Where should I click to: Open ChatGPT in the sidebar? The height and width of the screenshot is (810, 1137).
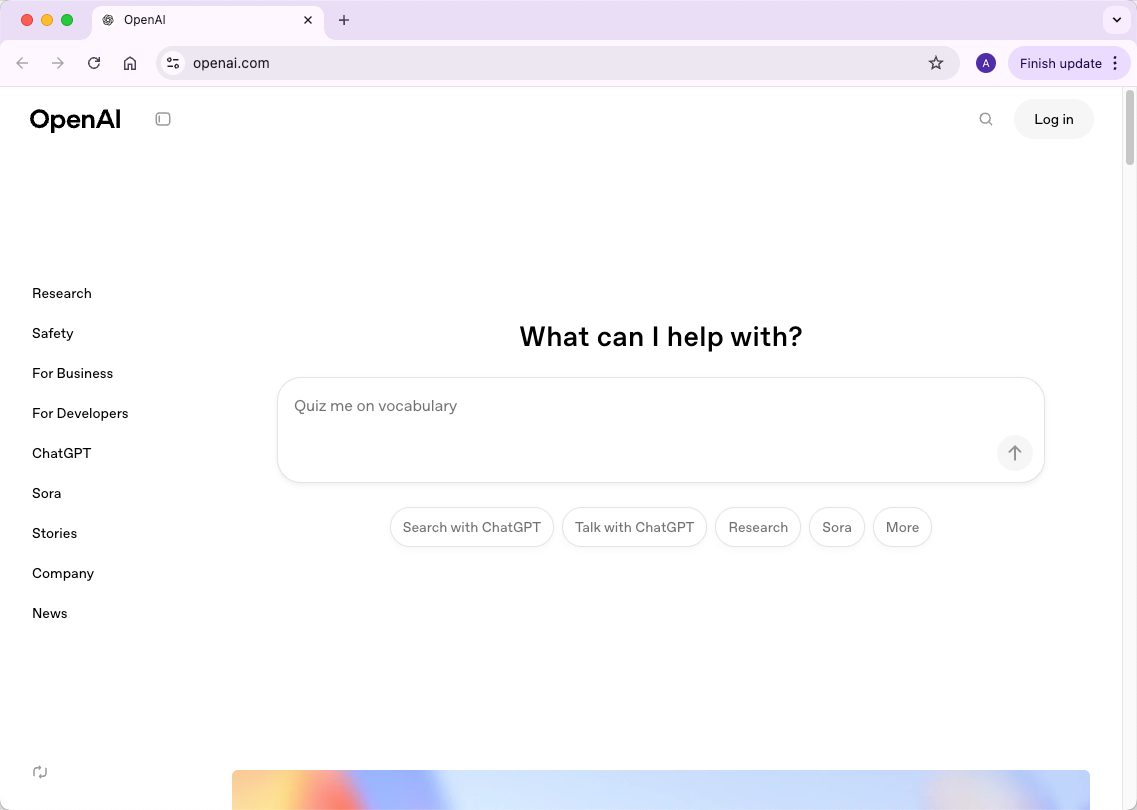click(x=62, y=453)
